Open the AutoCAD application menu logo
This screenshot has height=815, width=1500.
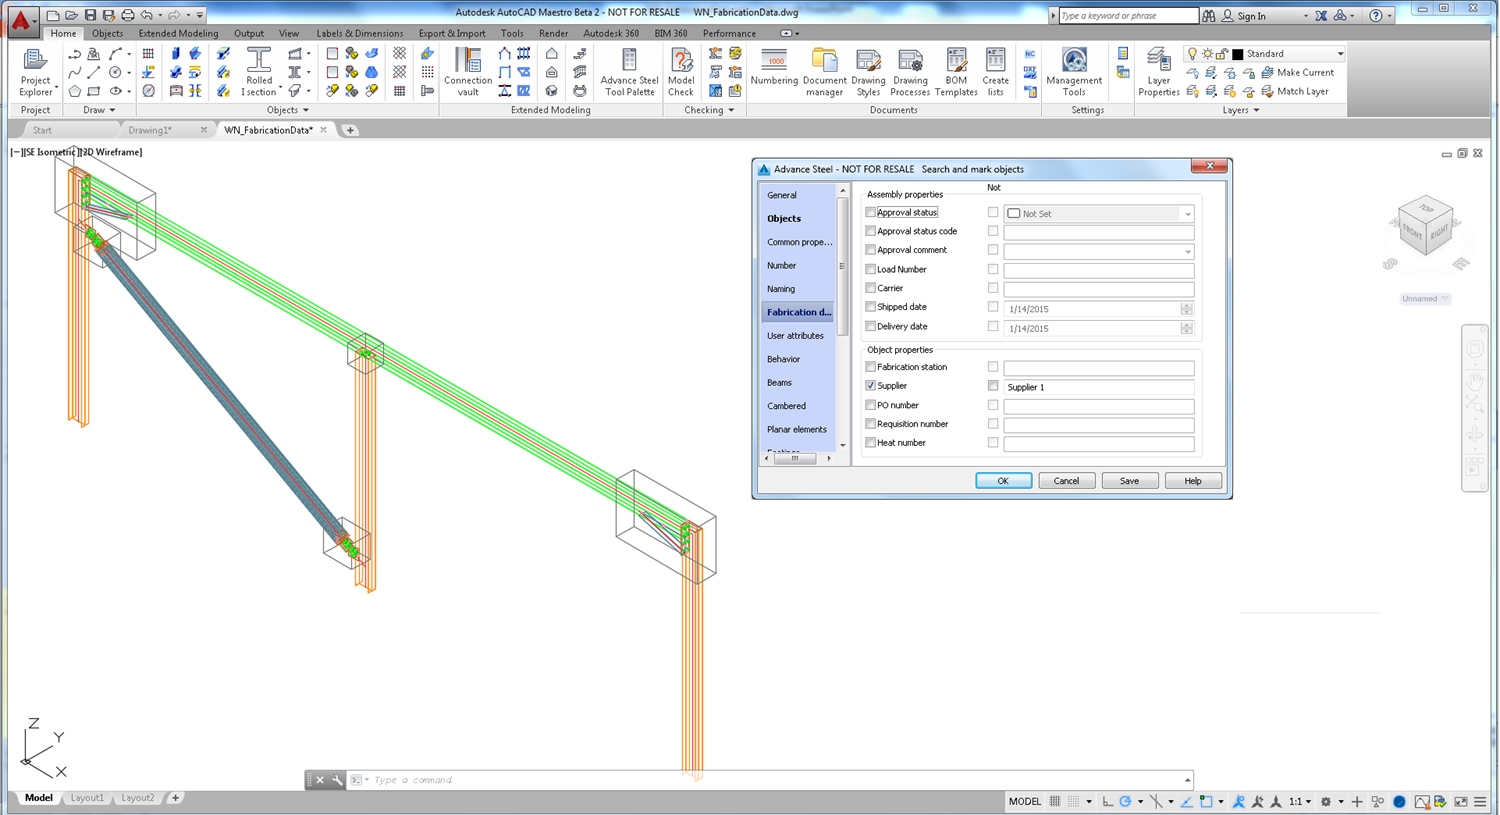coord(21,20)
